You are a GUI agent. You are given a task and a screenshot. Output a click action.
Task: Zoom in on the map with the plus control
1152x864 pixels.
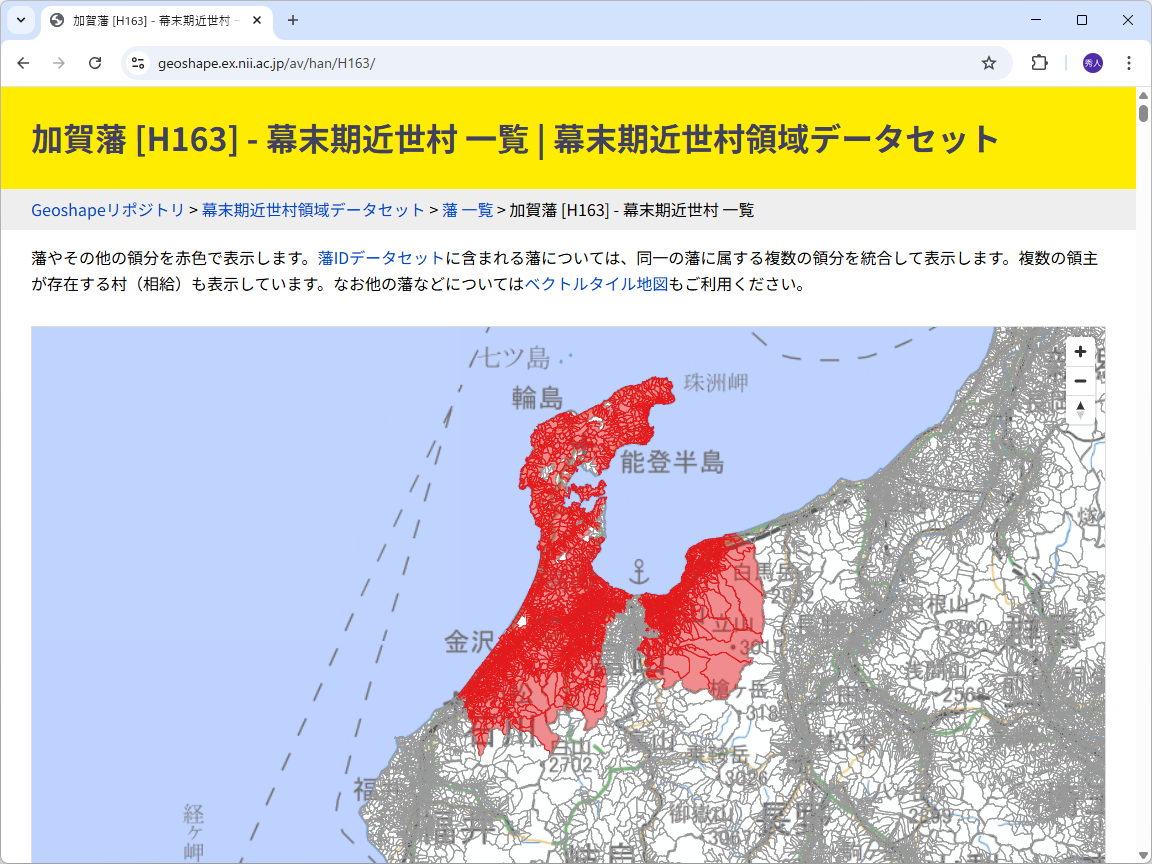(x=1080, y=352)
